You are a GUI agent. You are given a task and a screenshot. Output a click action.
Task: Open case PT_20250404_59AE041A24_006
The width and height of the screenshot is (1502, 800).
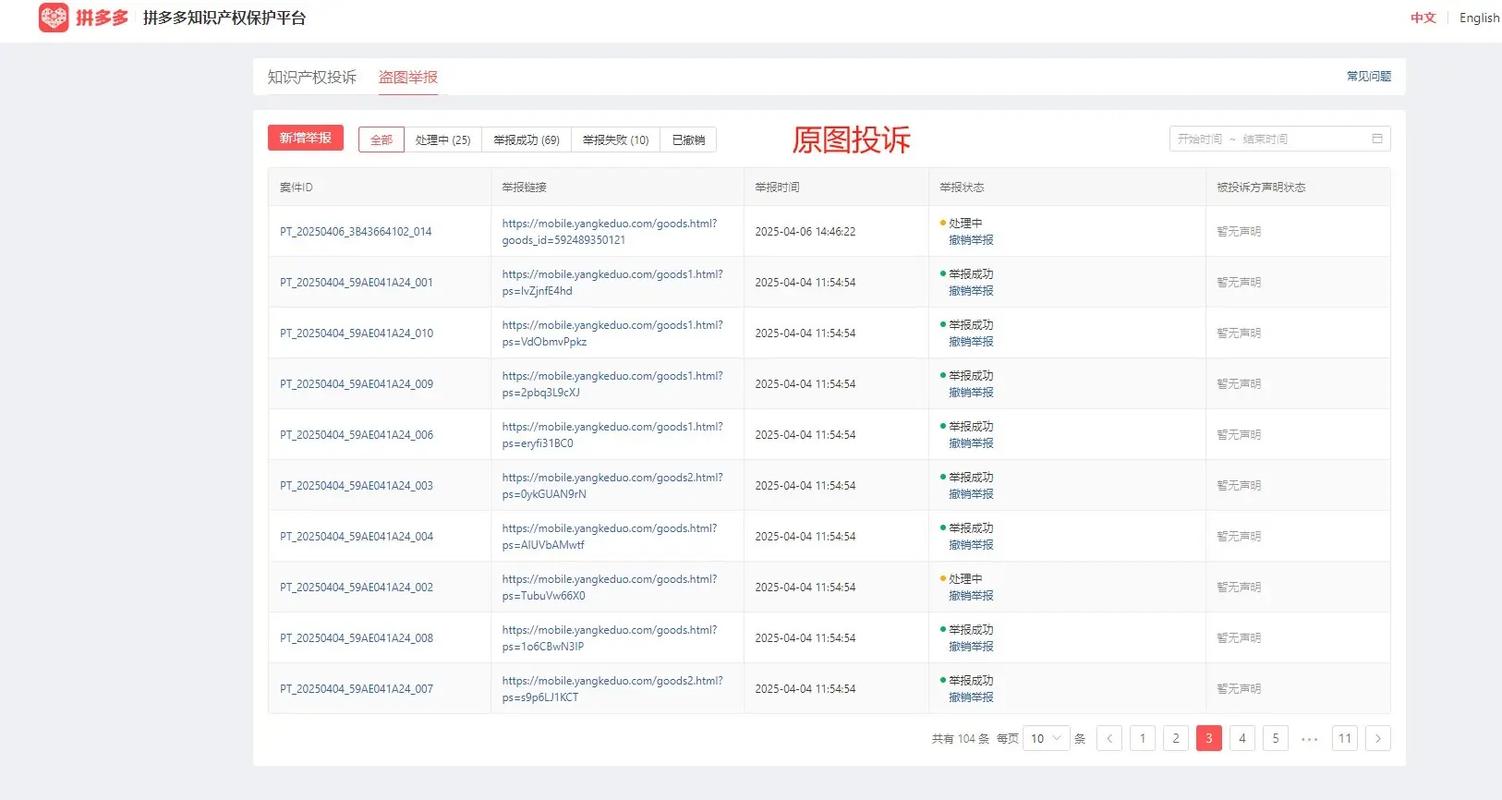click(x=357, y=435)
